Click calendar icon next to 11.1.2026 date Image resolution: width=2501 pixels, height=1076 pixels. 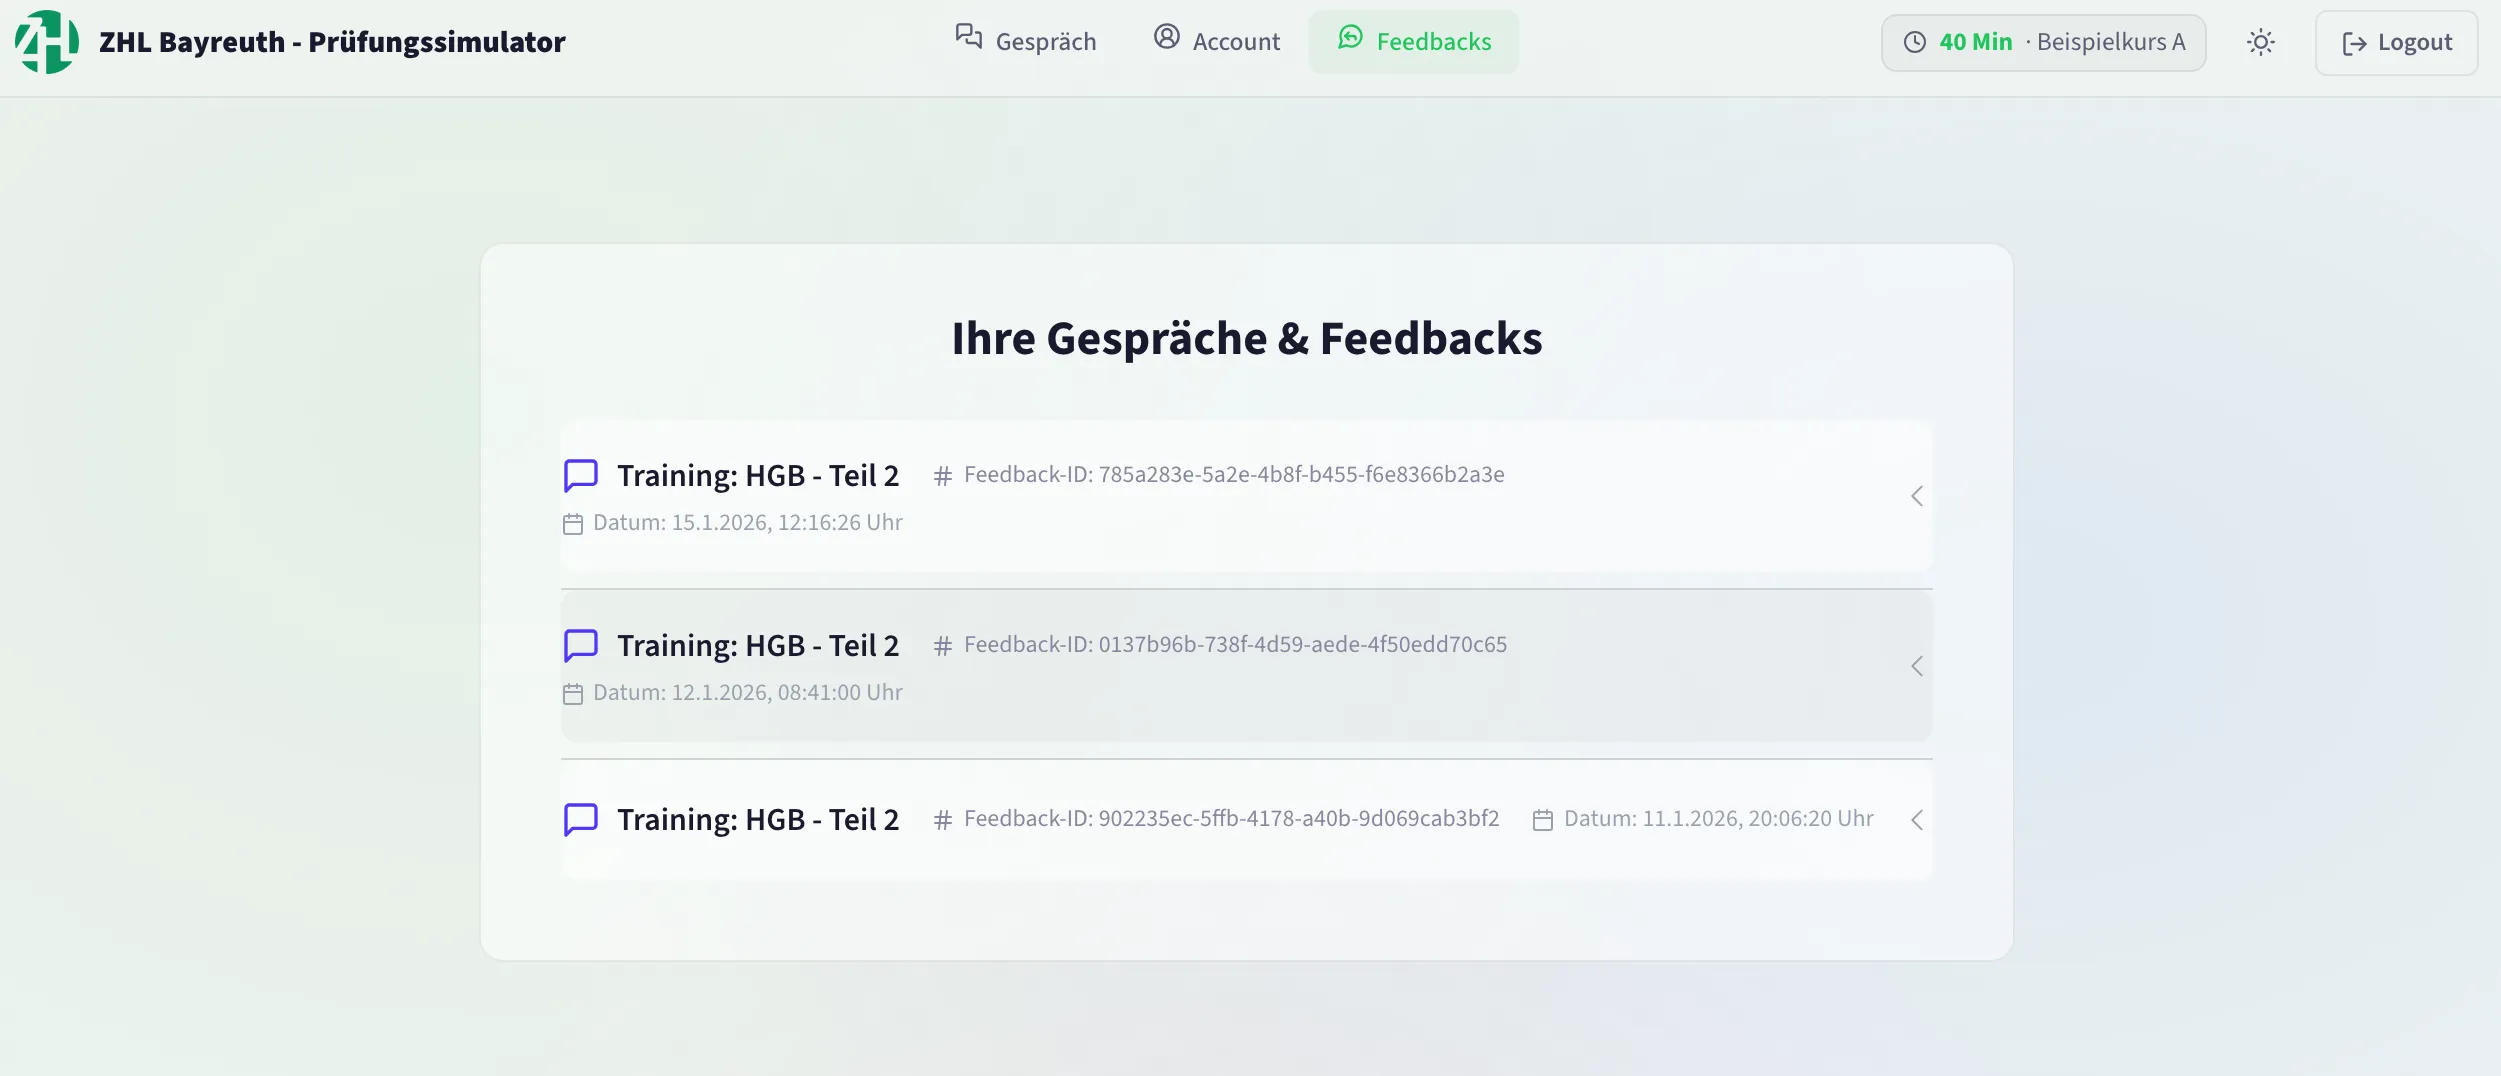click(x=1543, y=820)
